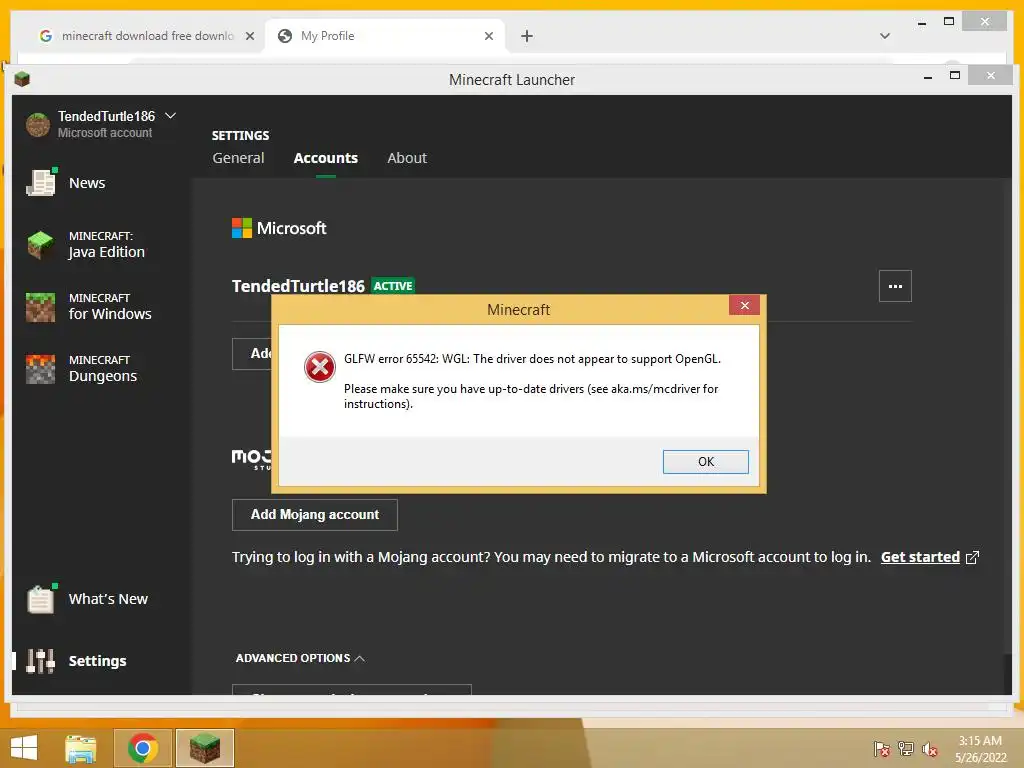Click the ACTIVE badge next to TendedTurtle186

pos(392,286)
